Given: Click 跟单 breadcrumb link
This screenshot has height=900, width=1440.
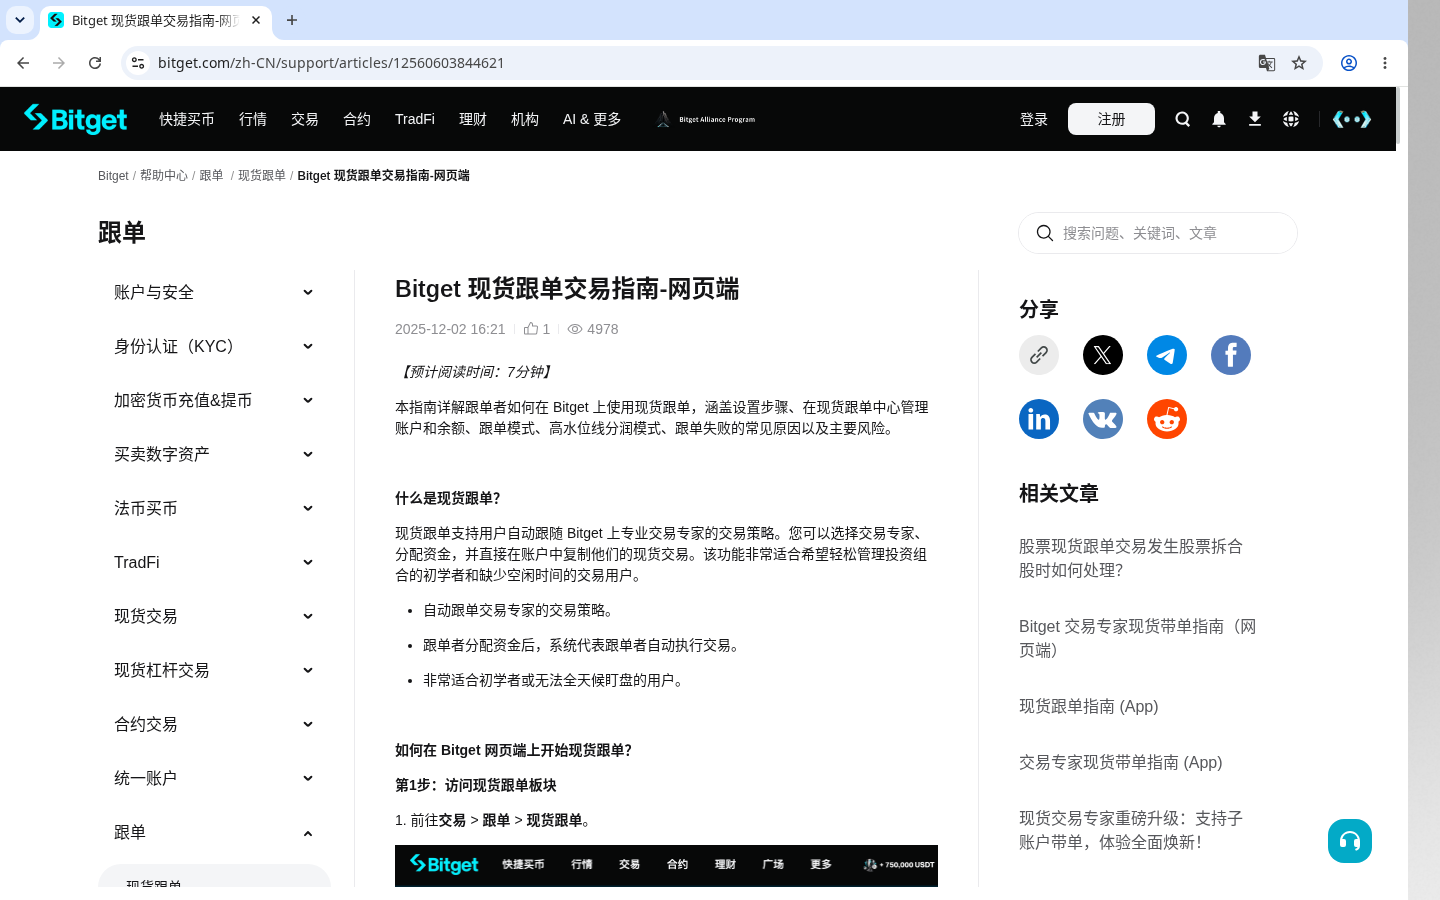Looking at the screenshot, I should (211, 175).
